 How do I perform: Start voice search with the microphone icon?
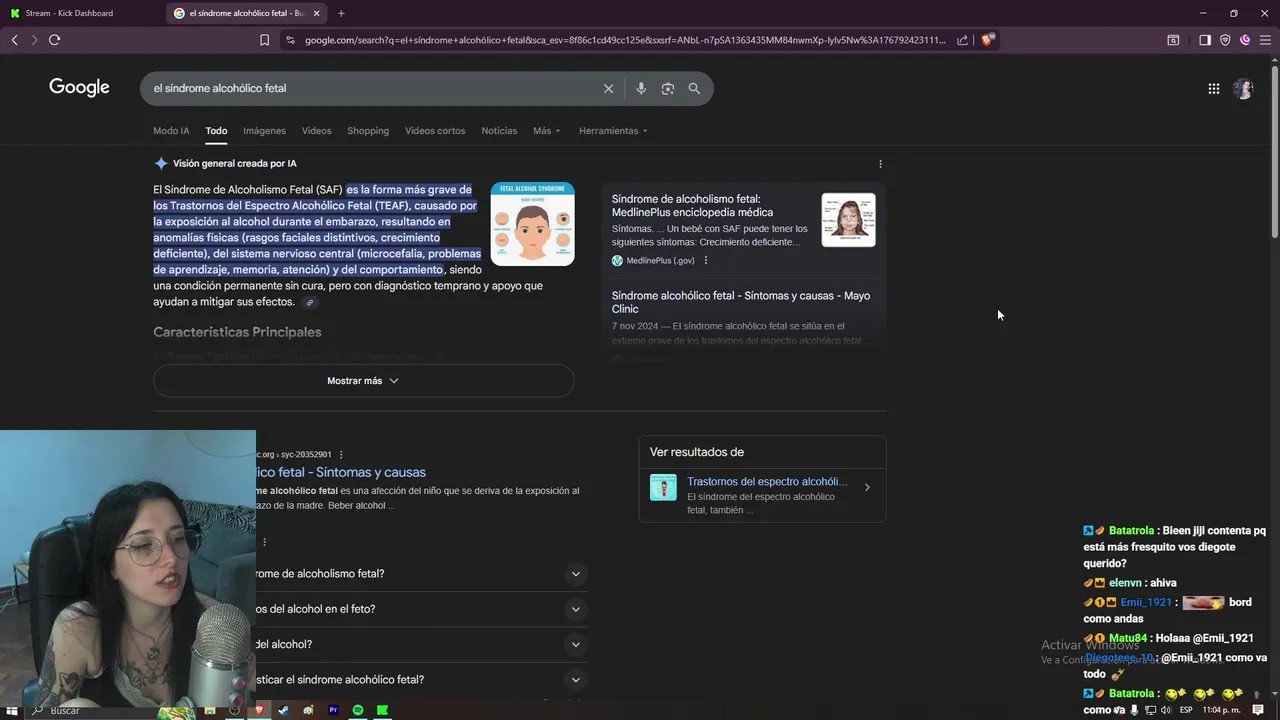(x=641, y=88)
